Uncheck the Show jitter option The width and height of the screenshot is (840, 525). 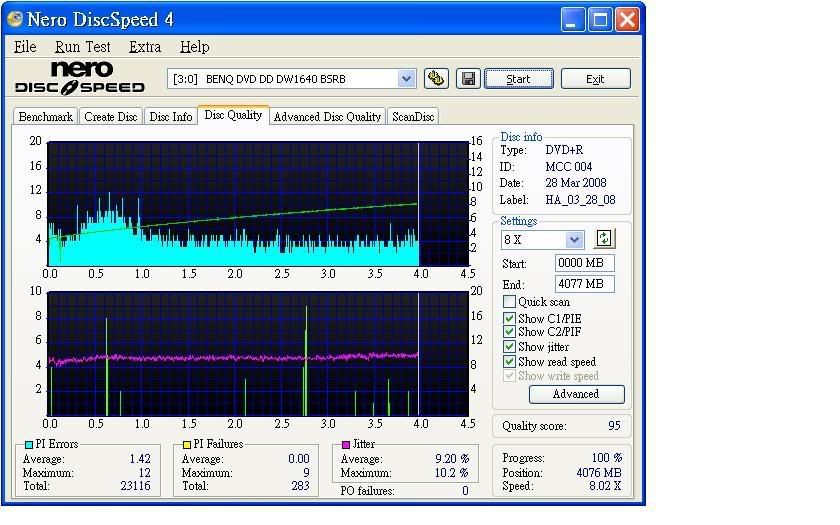click(509, 347)
